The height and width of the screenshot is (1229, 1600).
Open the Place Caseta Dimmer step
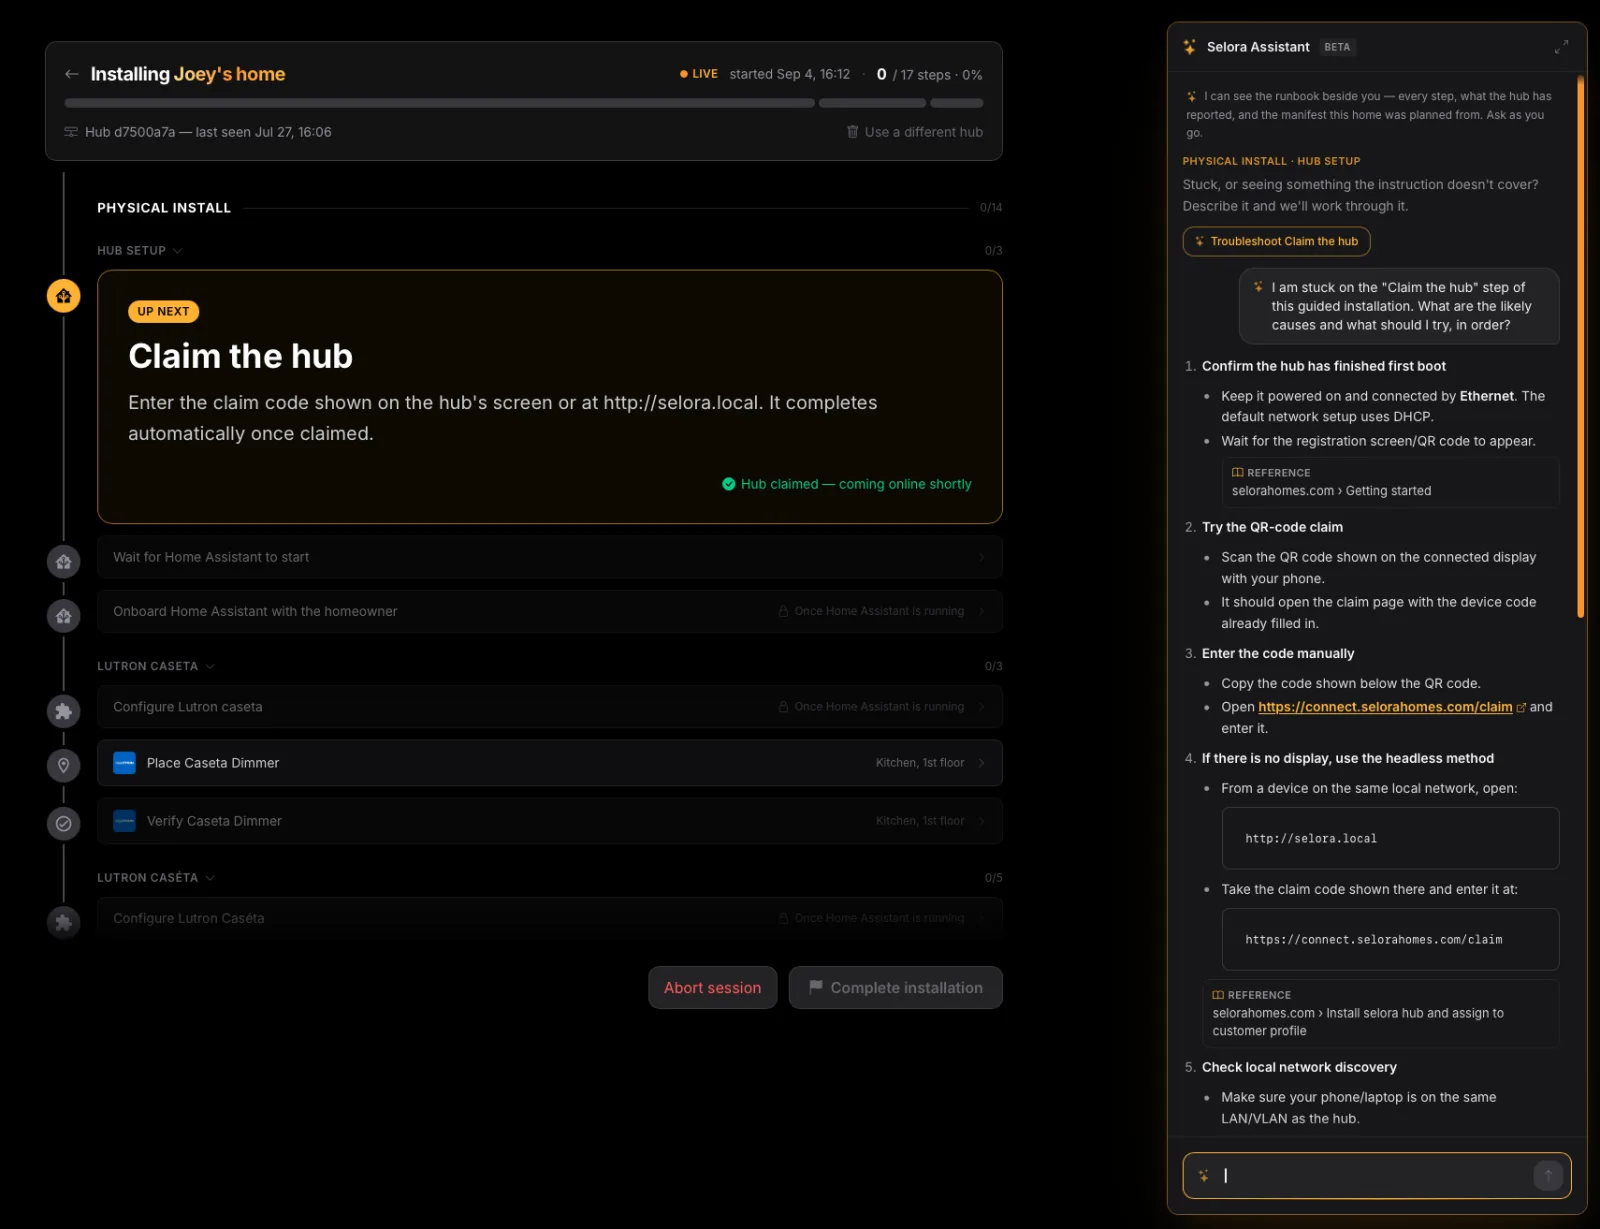pos(550,763)
